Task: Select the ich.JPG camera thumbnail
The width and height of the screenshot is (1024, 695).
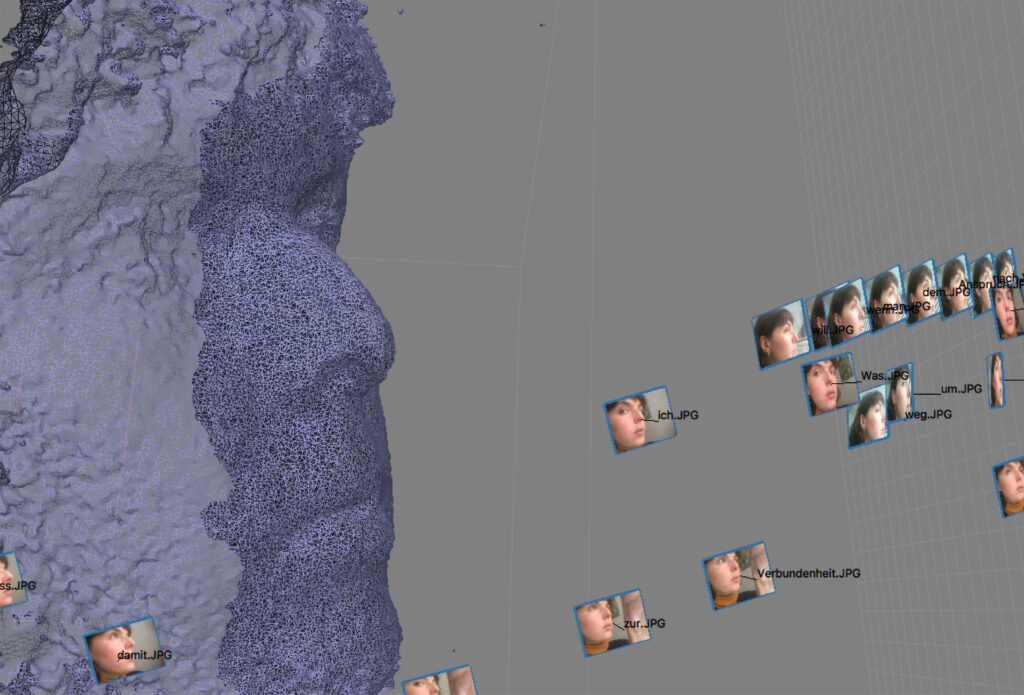Action: (640, 419)
